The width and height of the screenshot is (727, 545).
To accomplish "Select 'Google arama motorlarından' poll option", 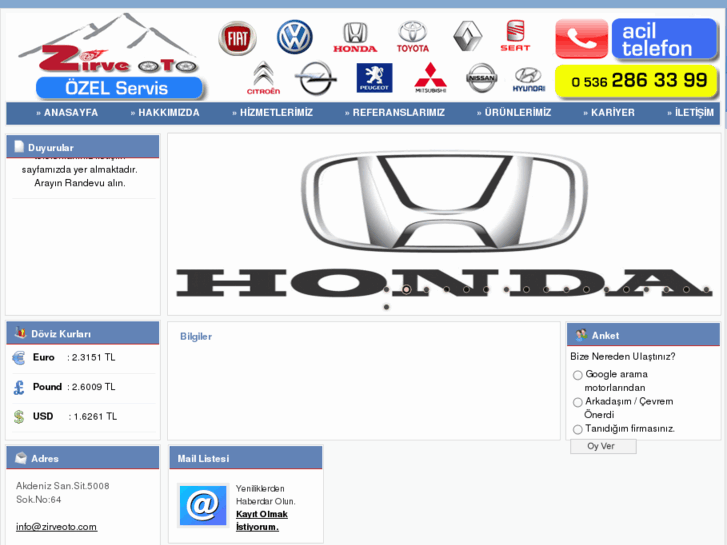I will 577,375.
